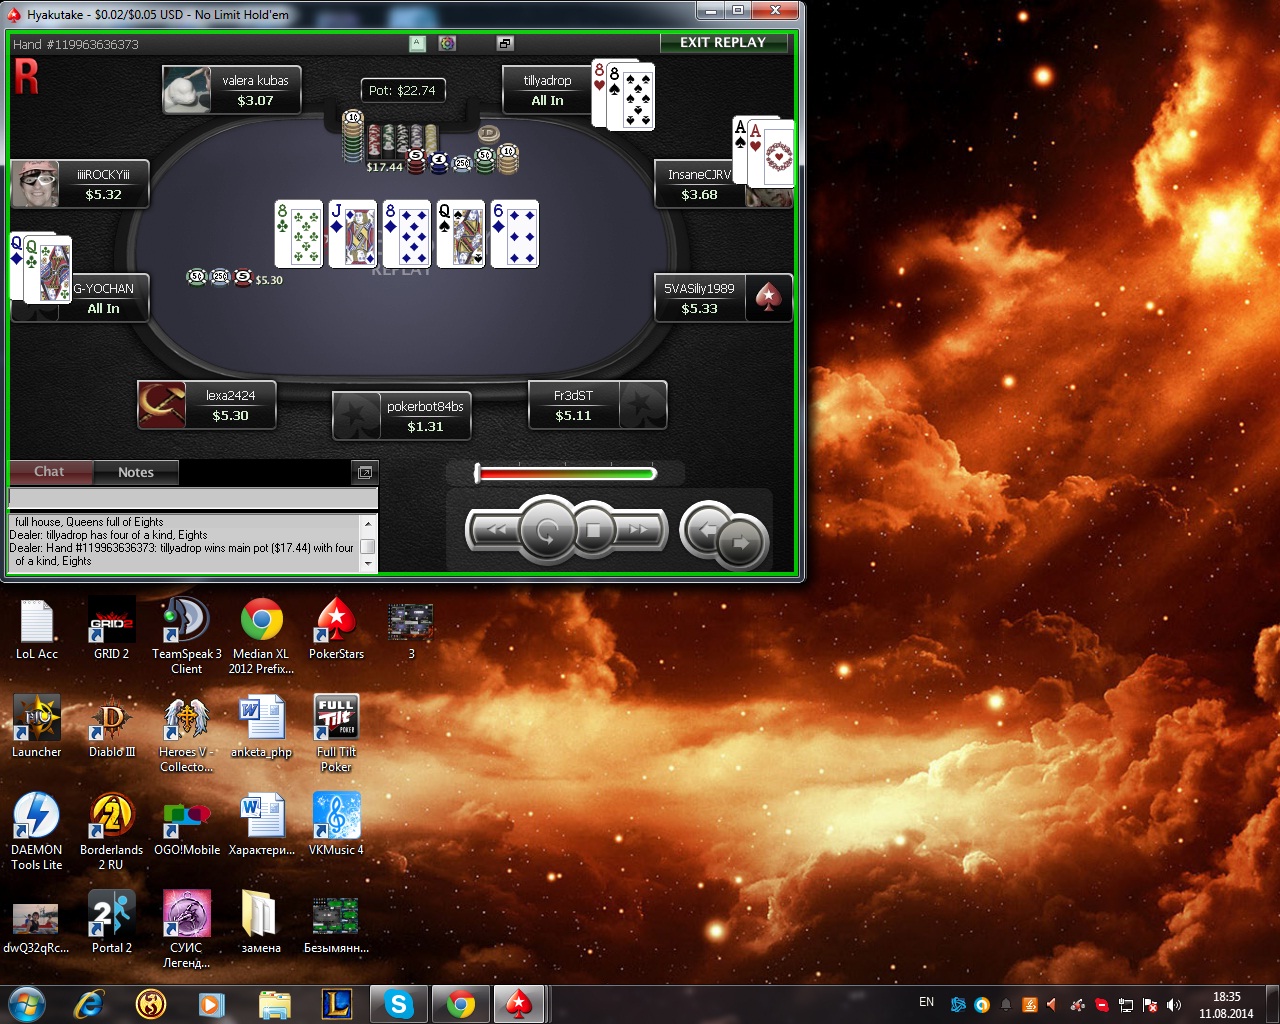1280x1024 pixels.
Task: Click the EN language indicator
Action: (926, 1002)
